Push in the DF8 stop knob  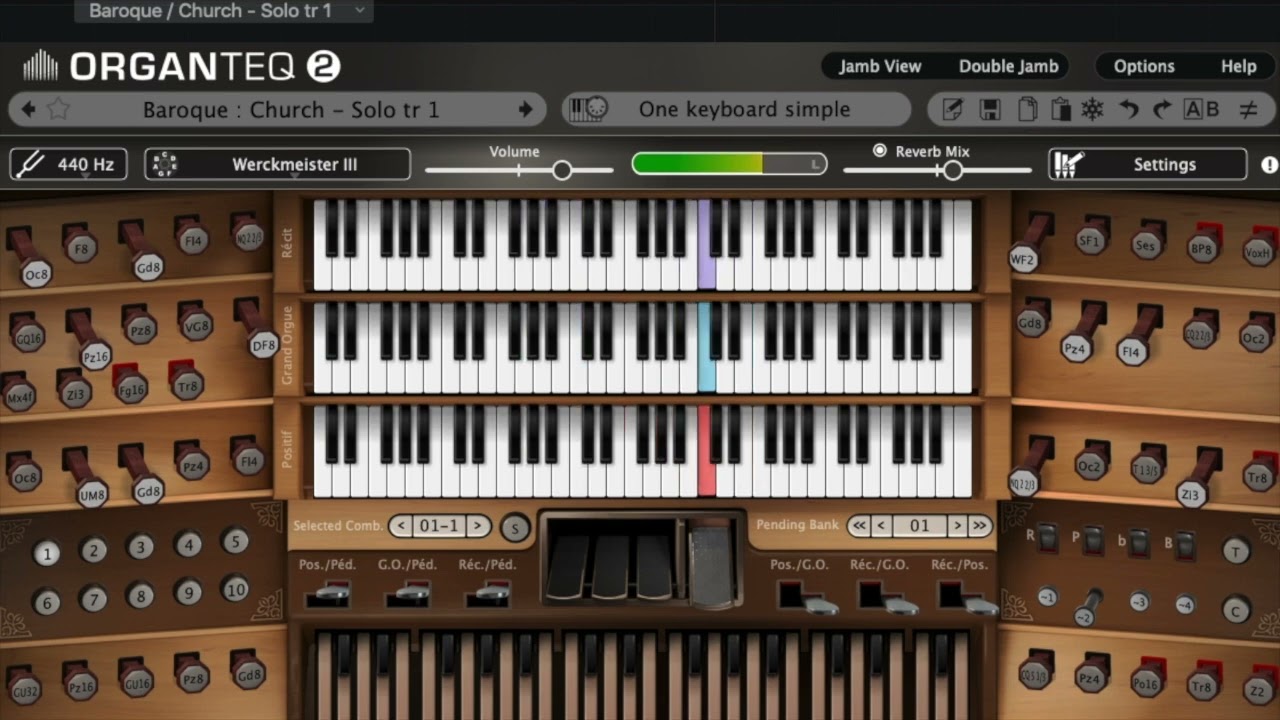click(262, 343)
